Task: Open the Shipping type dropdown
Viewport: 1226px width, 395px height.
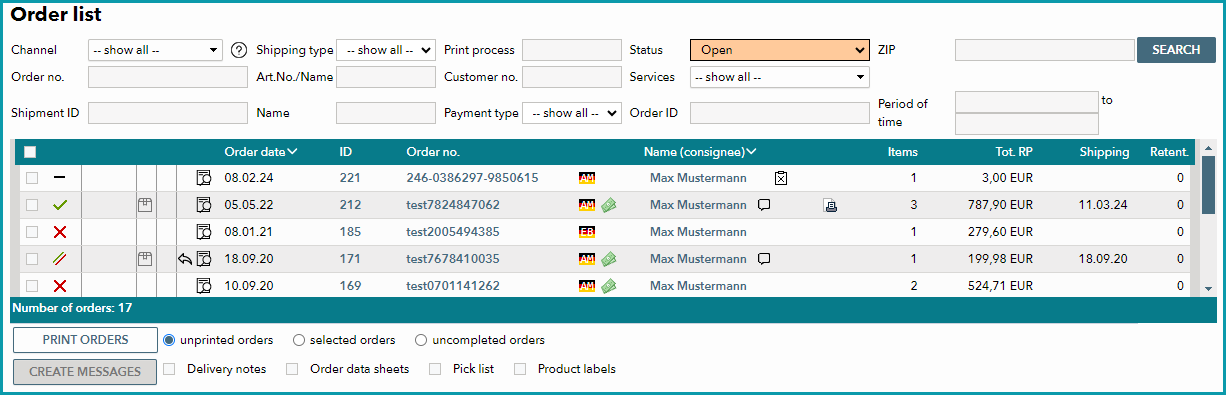Action: tap(386, 50)
